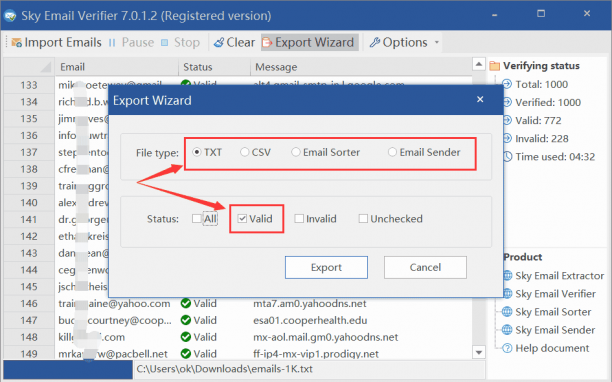Click the Import Emails envelope icon
The image size is (612, 382).
tap(16, 42)
